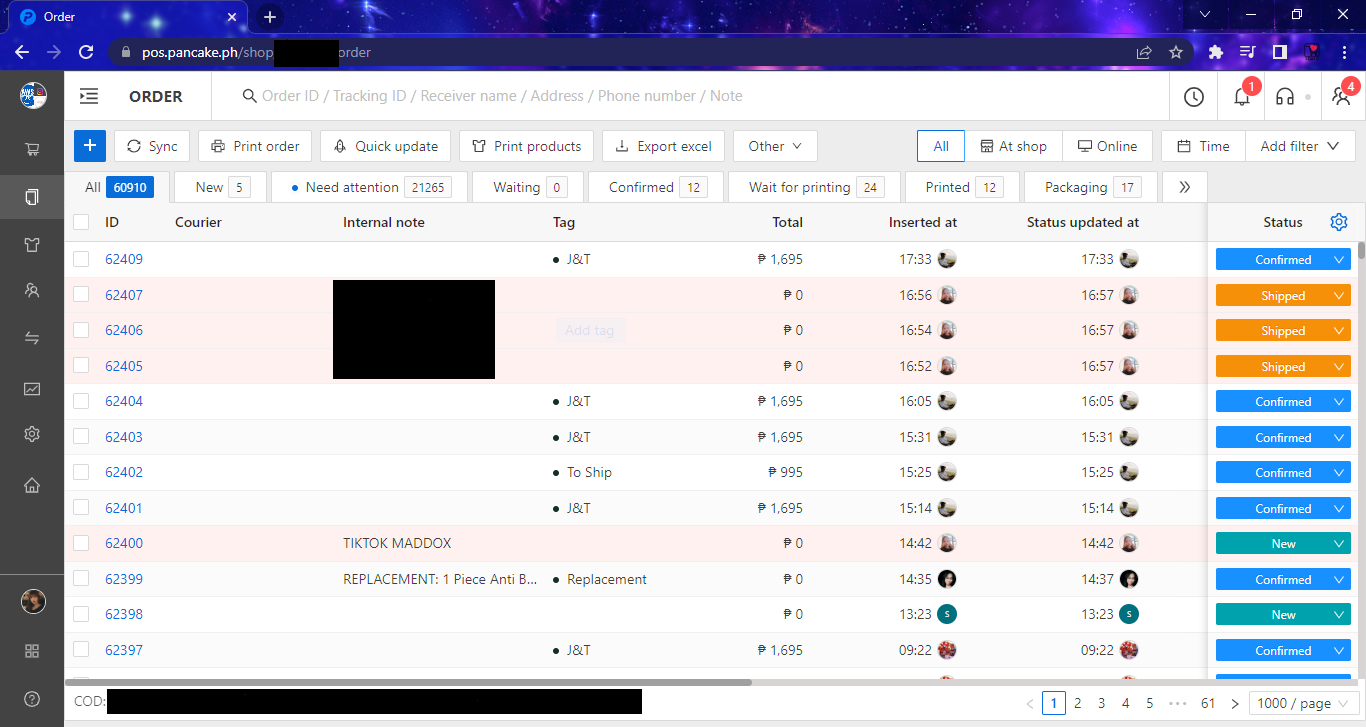Open the products shirt sidebar icon
The width and height of the screenshot is (1366, 727).
point(32,245)
